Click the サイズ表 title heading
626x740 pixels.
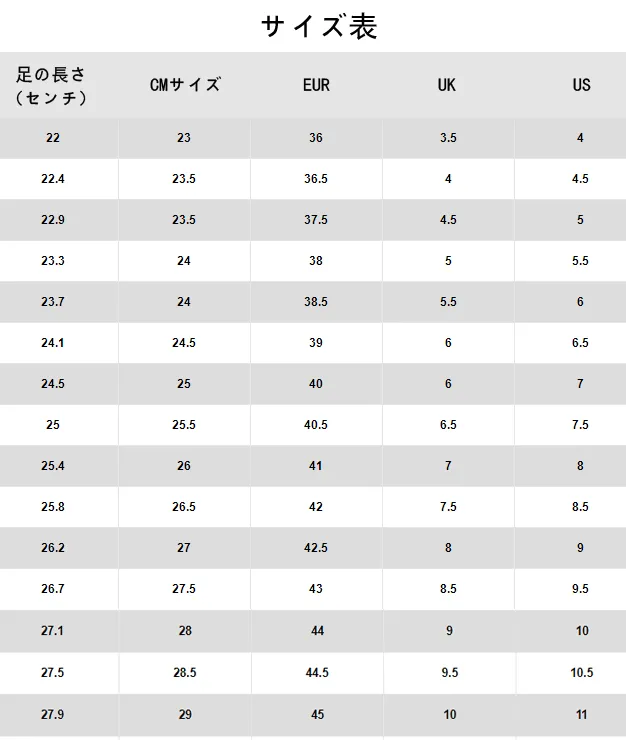319,26
